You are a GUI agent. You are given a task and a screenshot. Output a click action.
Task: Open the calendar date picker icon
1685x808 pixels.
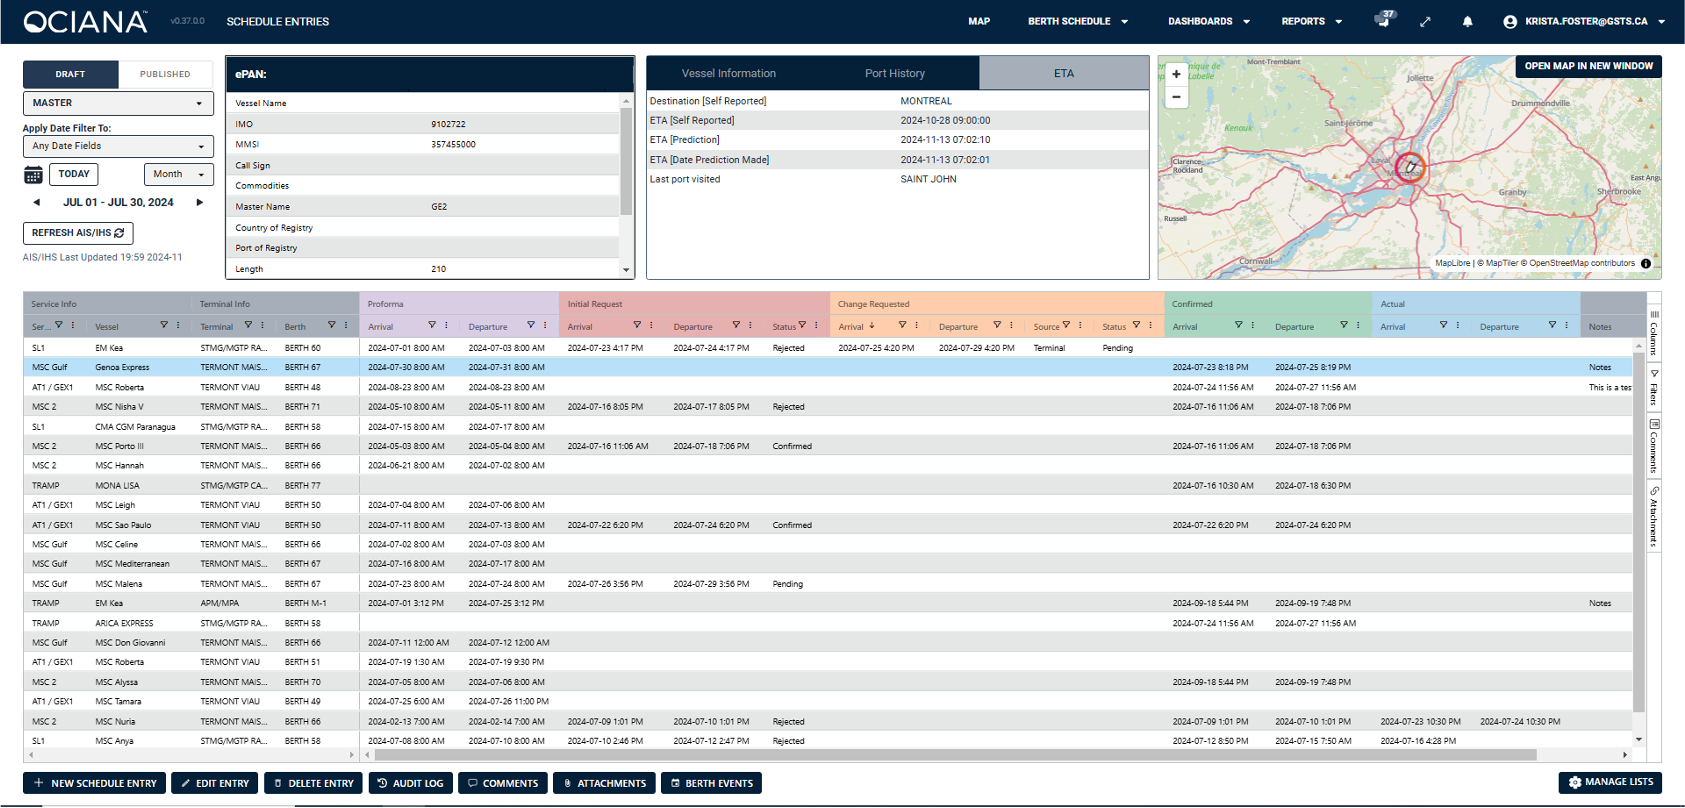tap(33, 175)
